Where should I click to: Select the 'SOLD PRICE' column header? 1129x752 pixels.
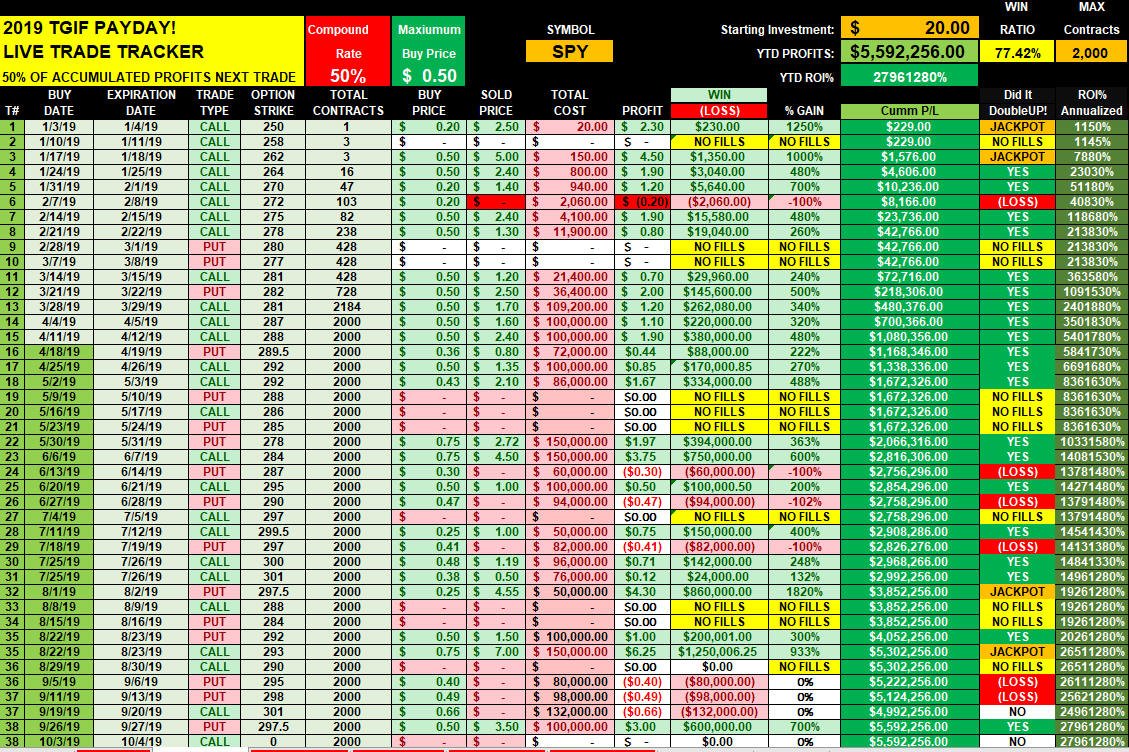pos(496,102)
